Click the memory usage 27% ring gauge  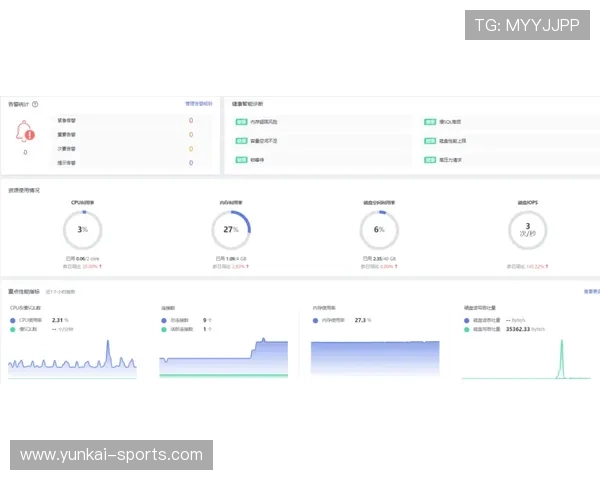pos(231,230)
